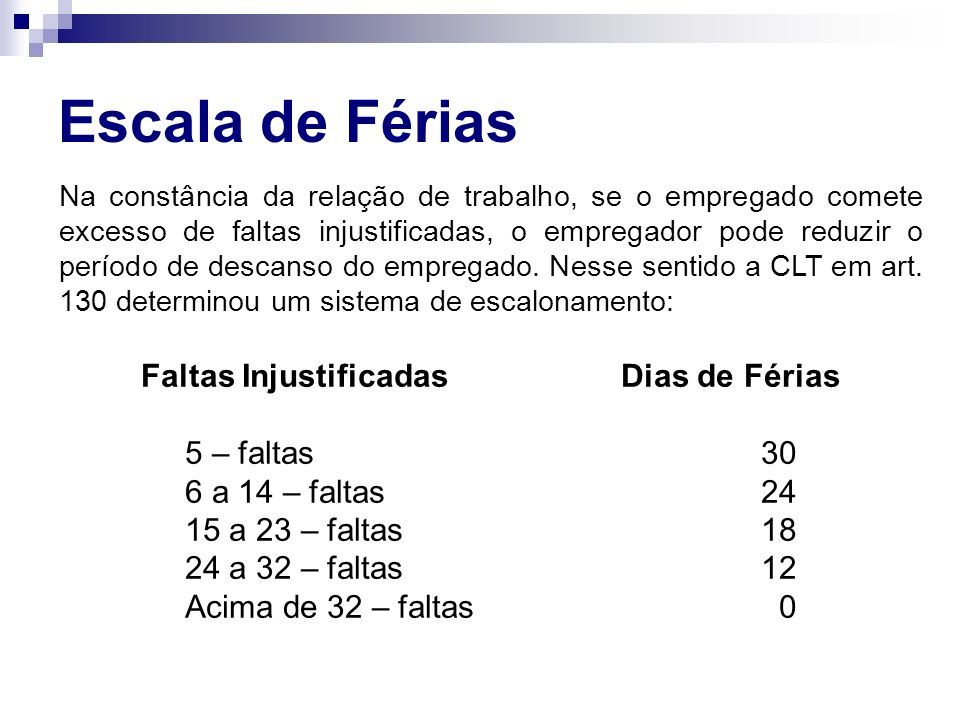Viewport: 960px width, 720px height.
Task: Click the value 12 in Dias de Férias
Action: (779, 568)
